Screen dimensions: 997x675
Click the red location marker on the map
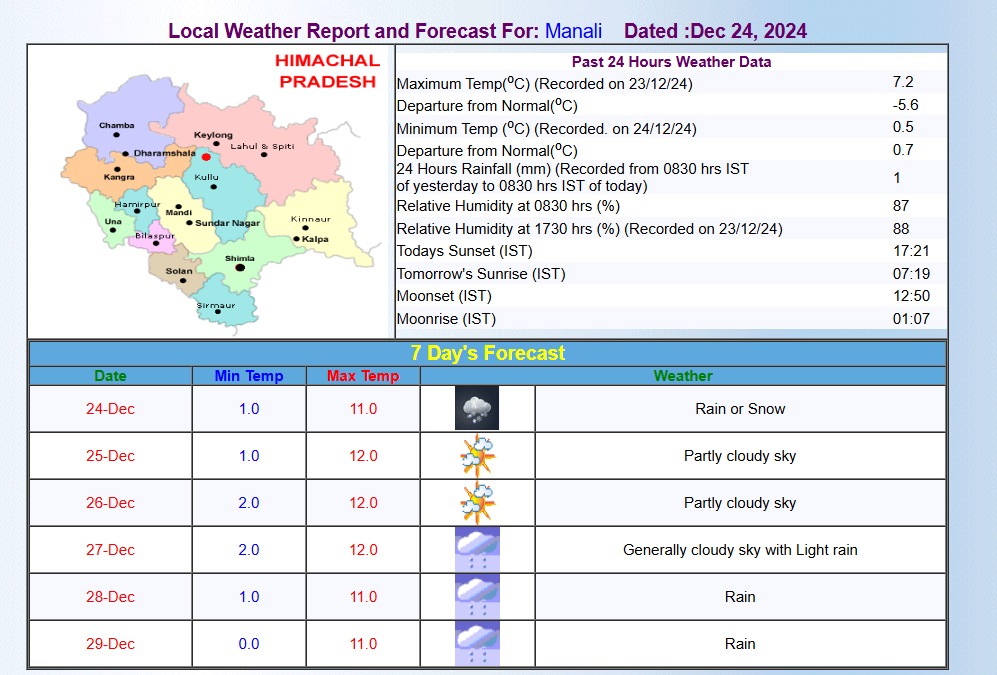(206, 157)
